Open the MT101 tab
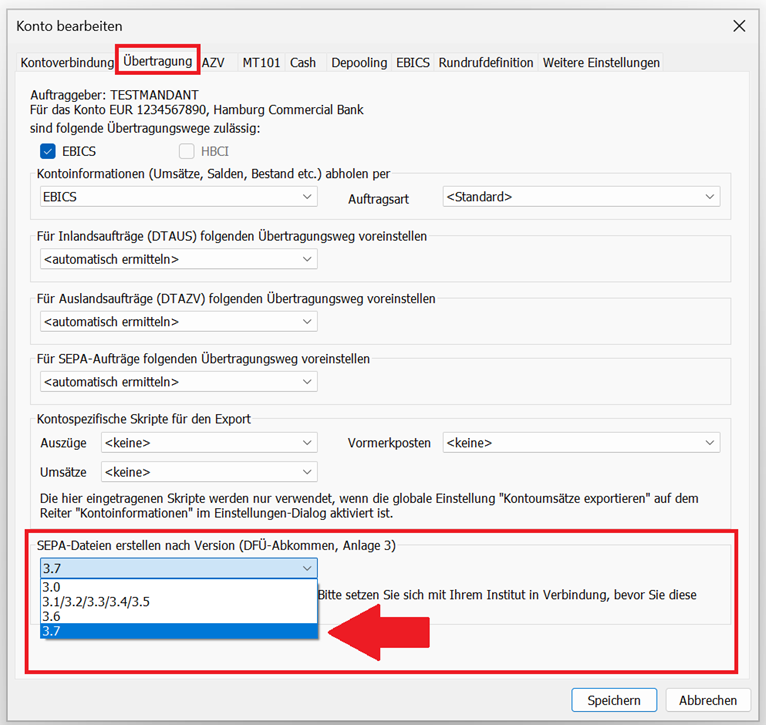 pyautogui.click(x=261, y=63)
